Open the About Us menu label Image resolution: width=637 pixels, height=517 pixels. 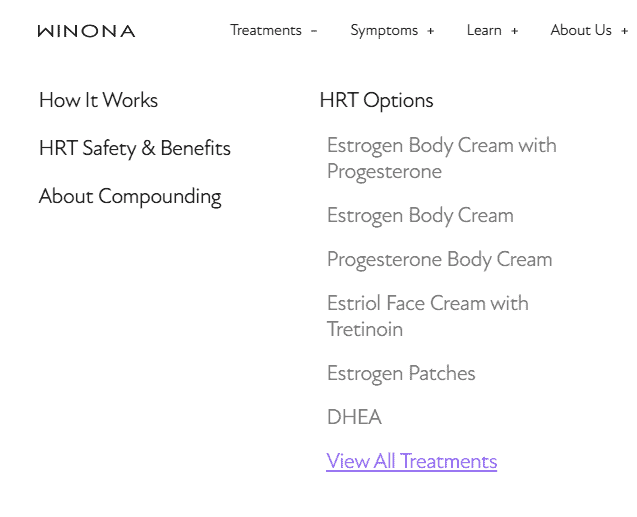[x=580, y=30]
